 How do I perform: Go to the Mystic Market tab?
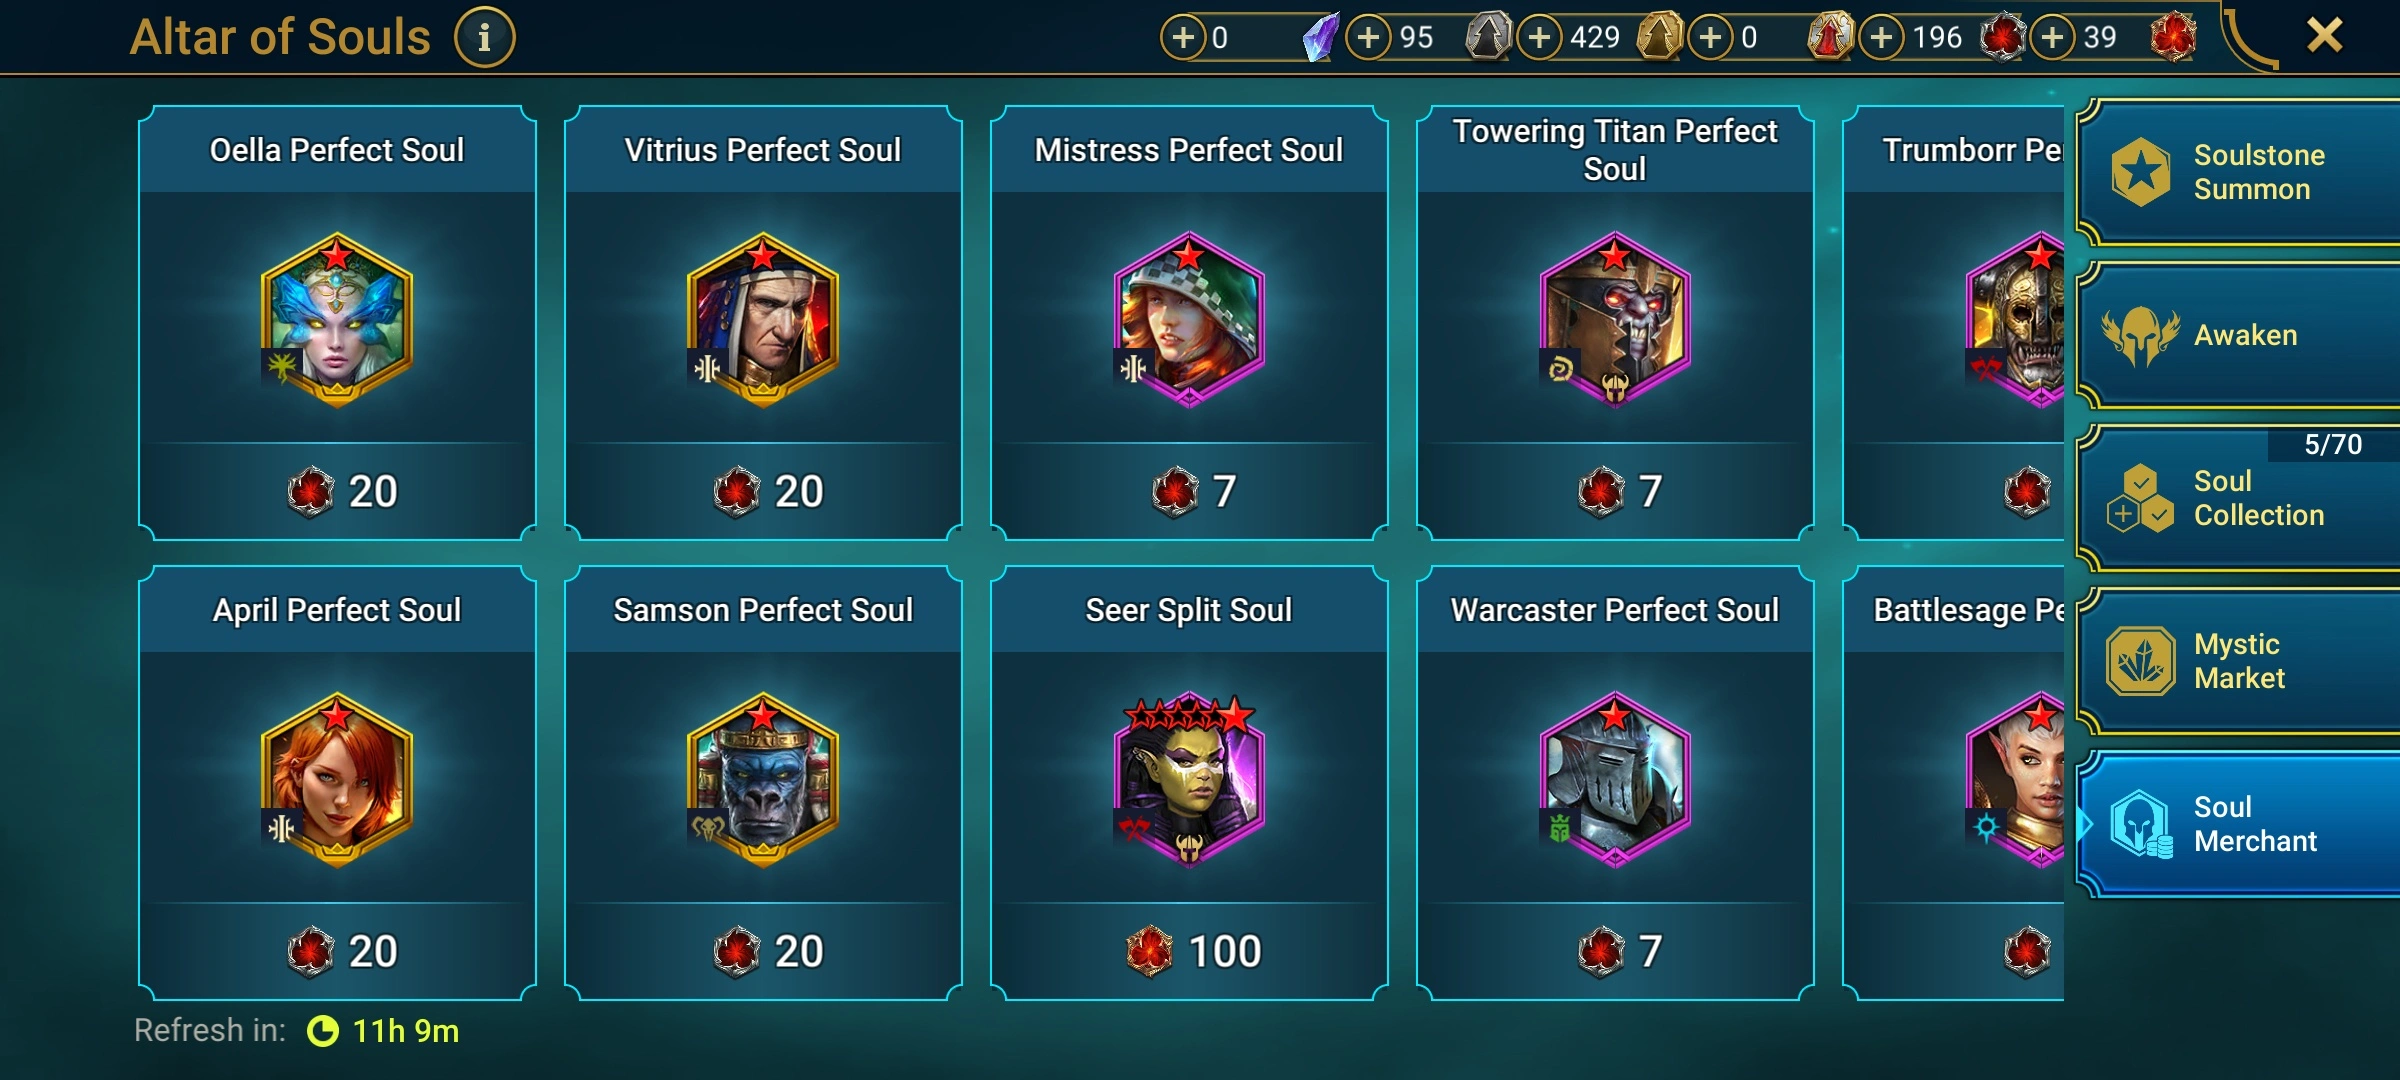click(2238, 661)
